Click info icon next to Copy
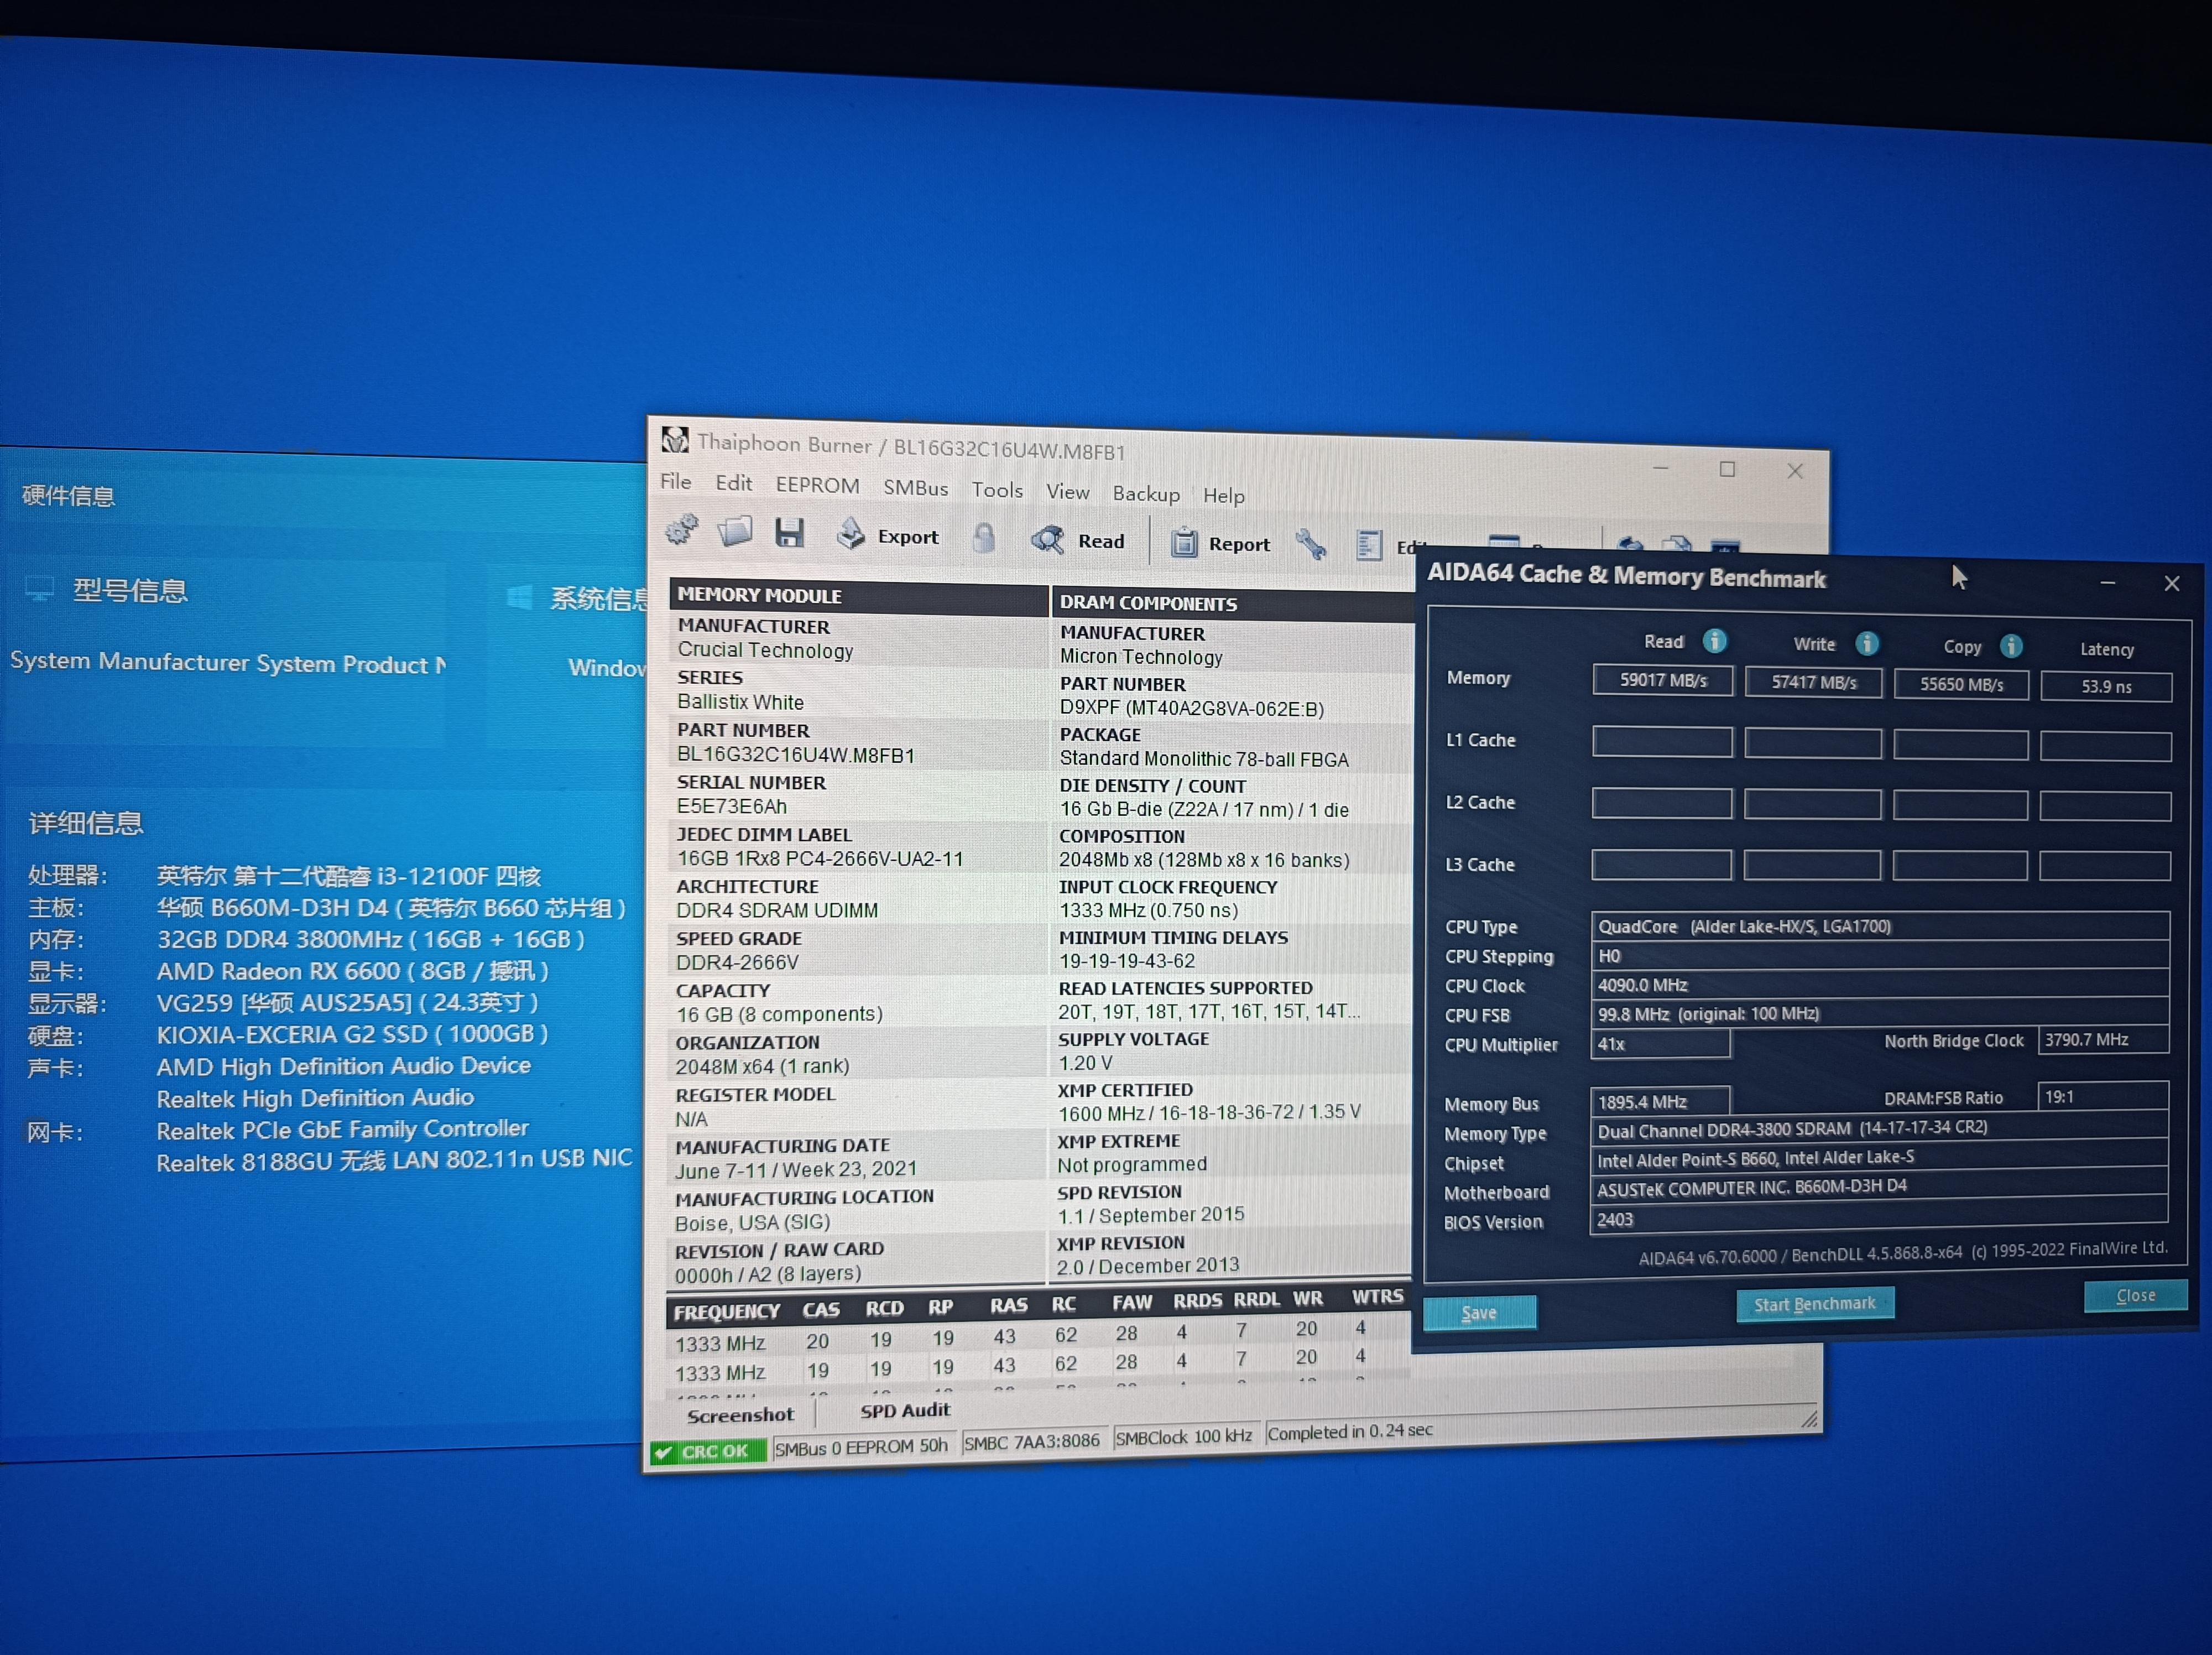 coord(2011,646)
